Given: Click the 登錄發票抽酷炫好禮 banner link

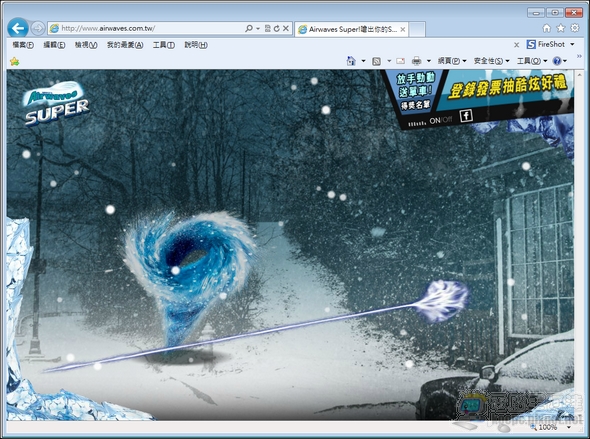Looking at the screenshot, I should coord(507,88).
